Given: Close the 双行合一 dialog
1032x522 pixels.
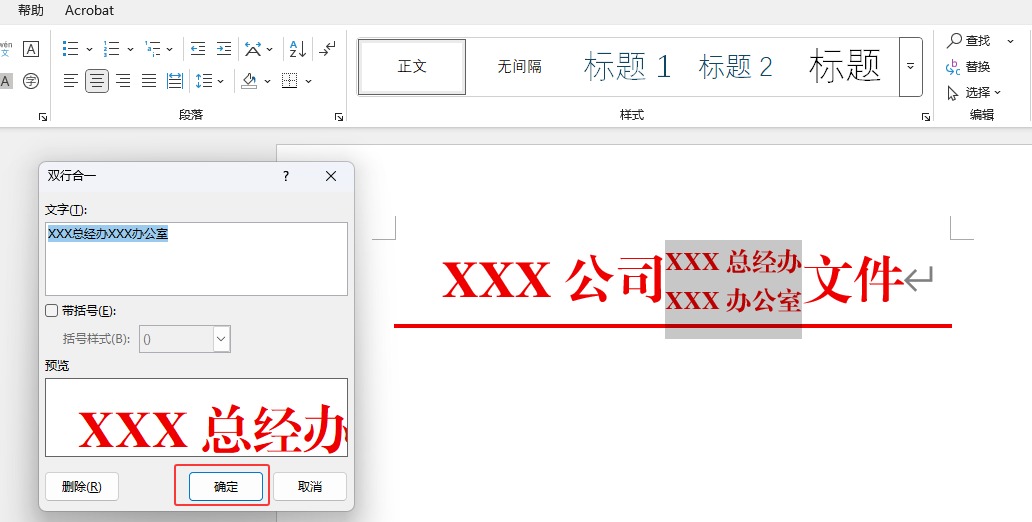Looking at the screenshot, I should [331, 176].
